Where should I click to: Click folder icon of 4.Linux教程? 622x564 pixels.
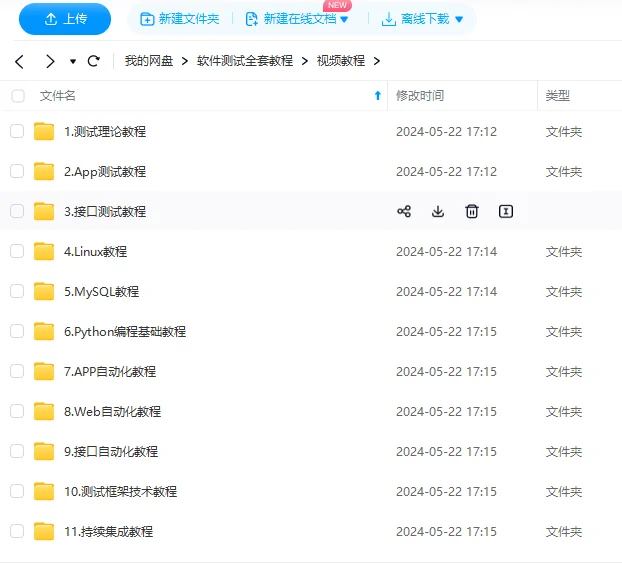coord(44,251)
